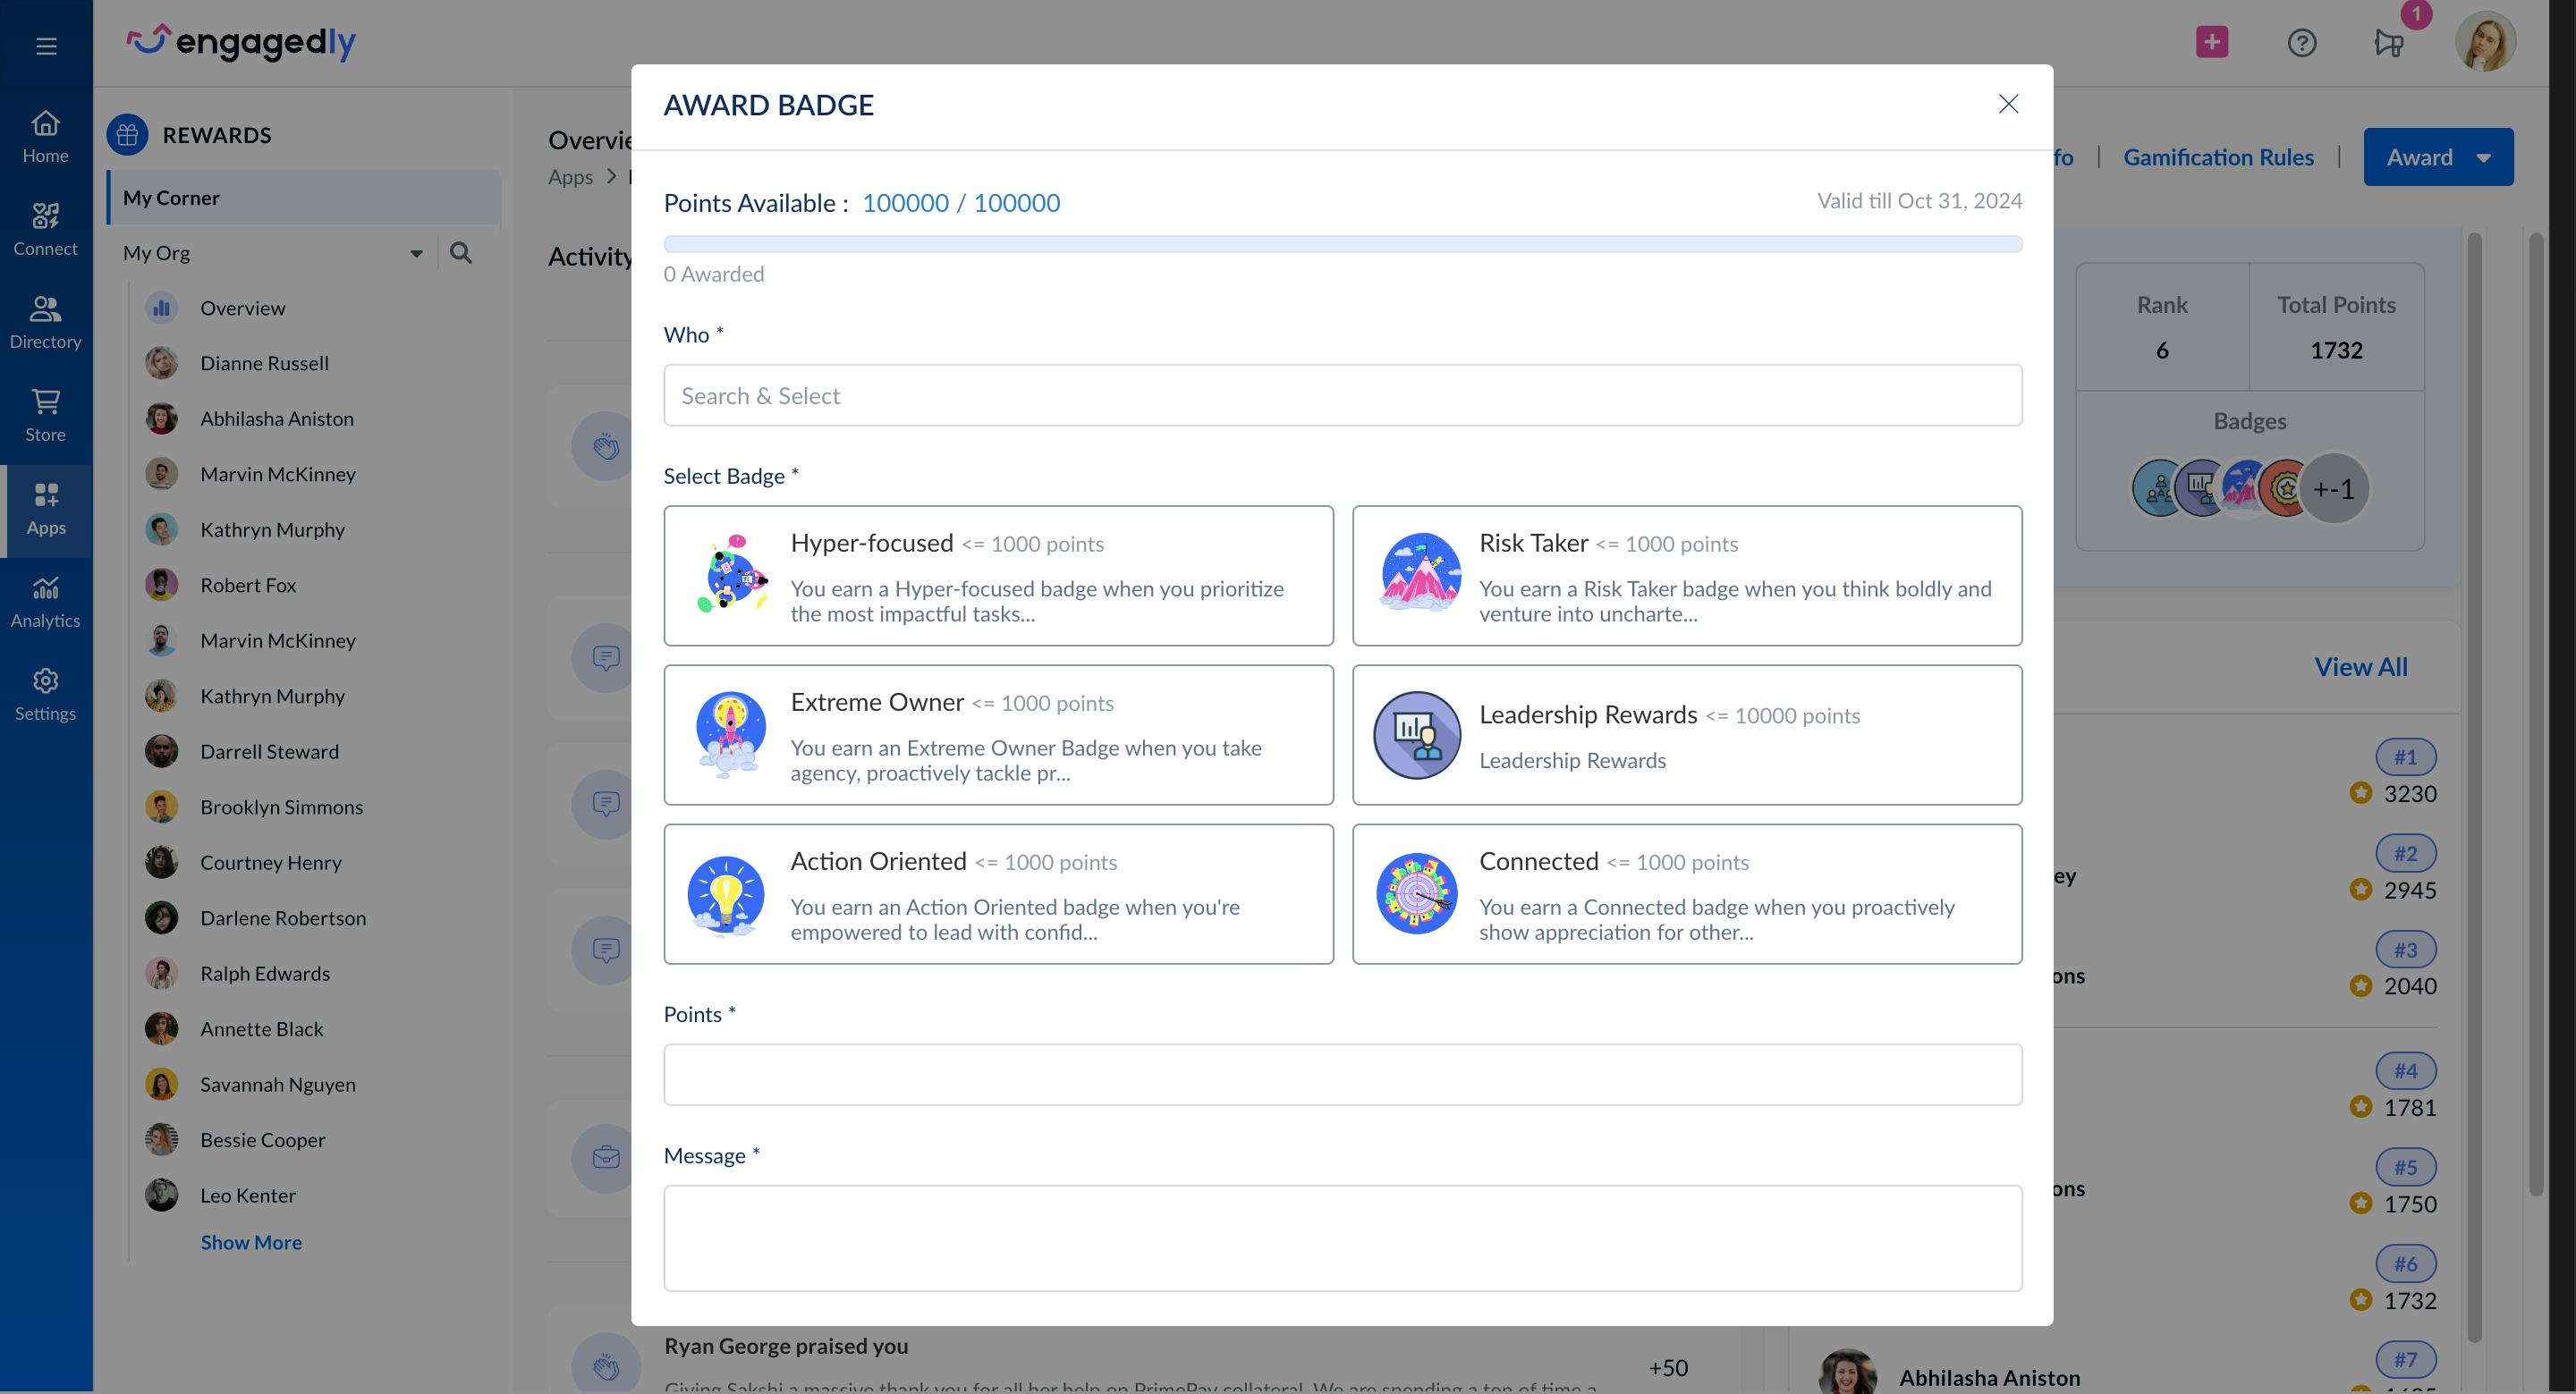
Task: Open the Gamification Rules page
Action: (2219, 156)
